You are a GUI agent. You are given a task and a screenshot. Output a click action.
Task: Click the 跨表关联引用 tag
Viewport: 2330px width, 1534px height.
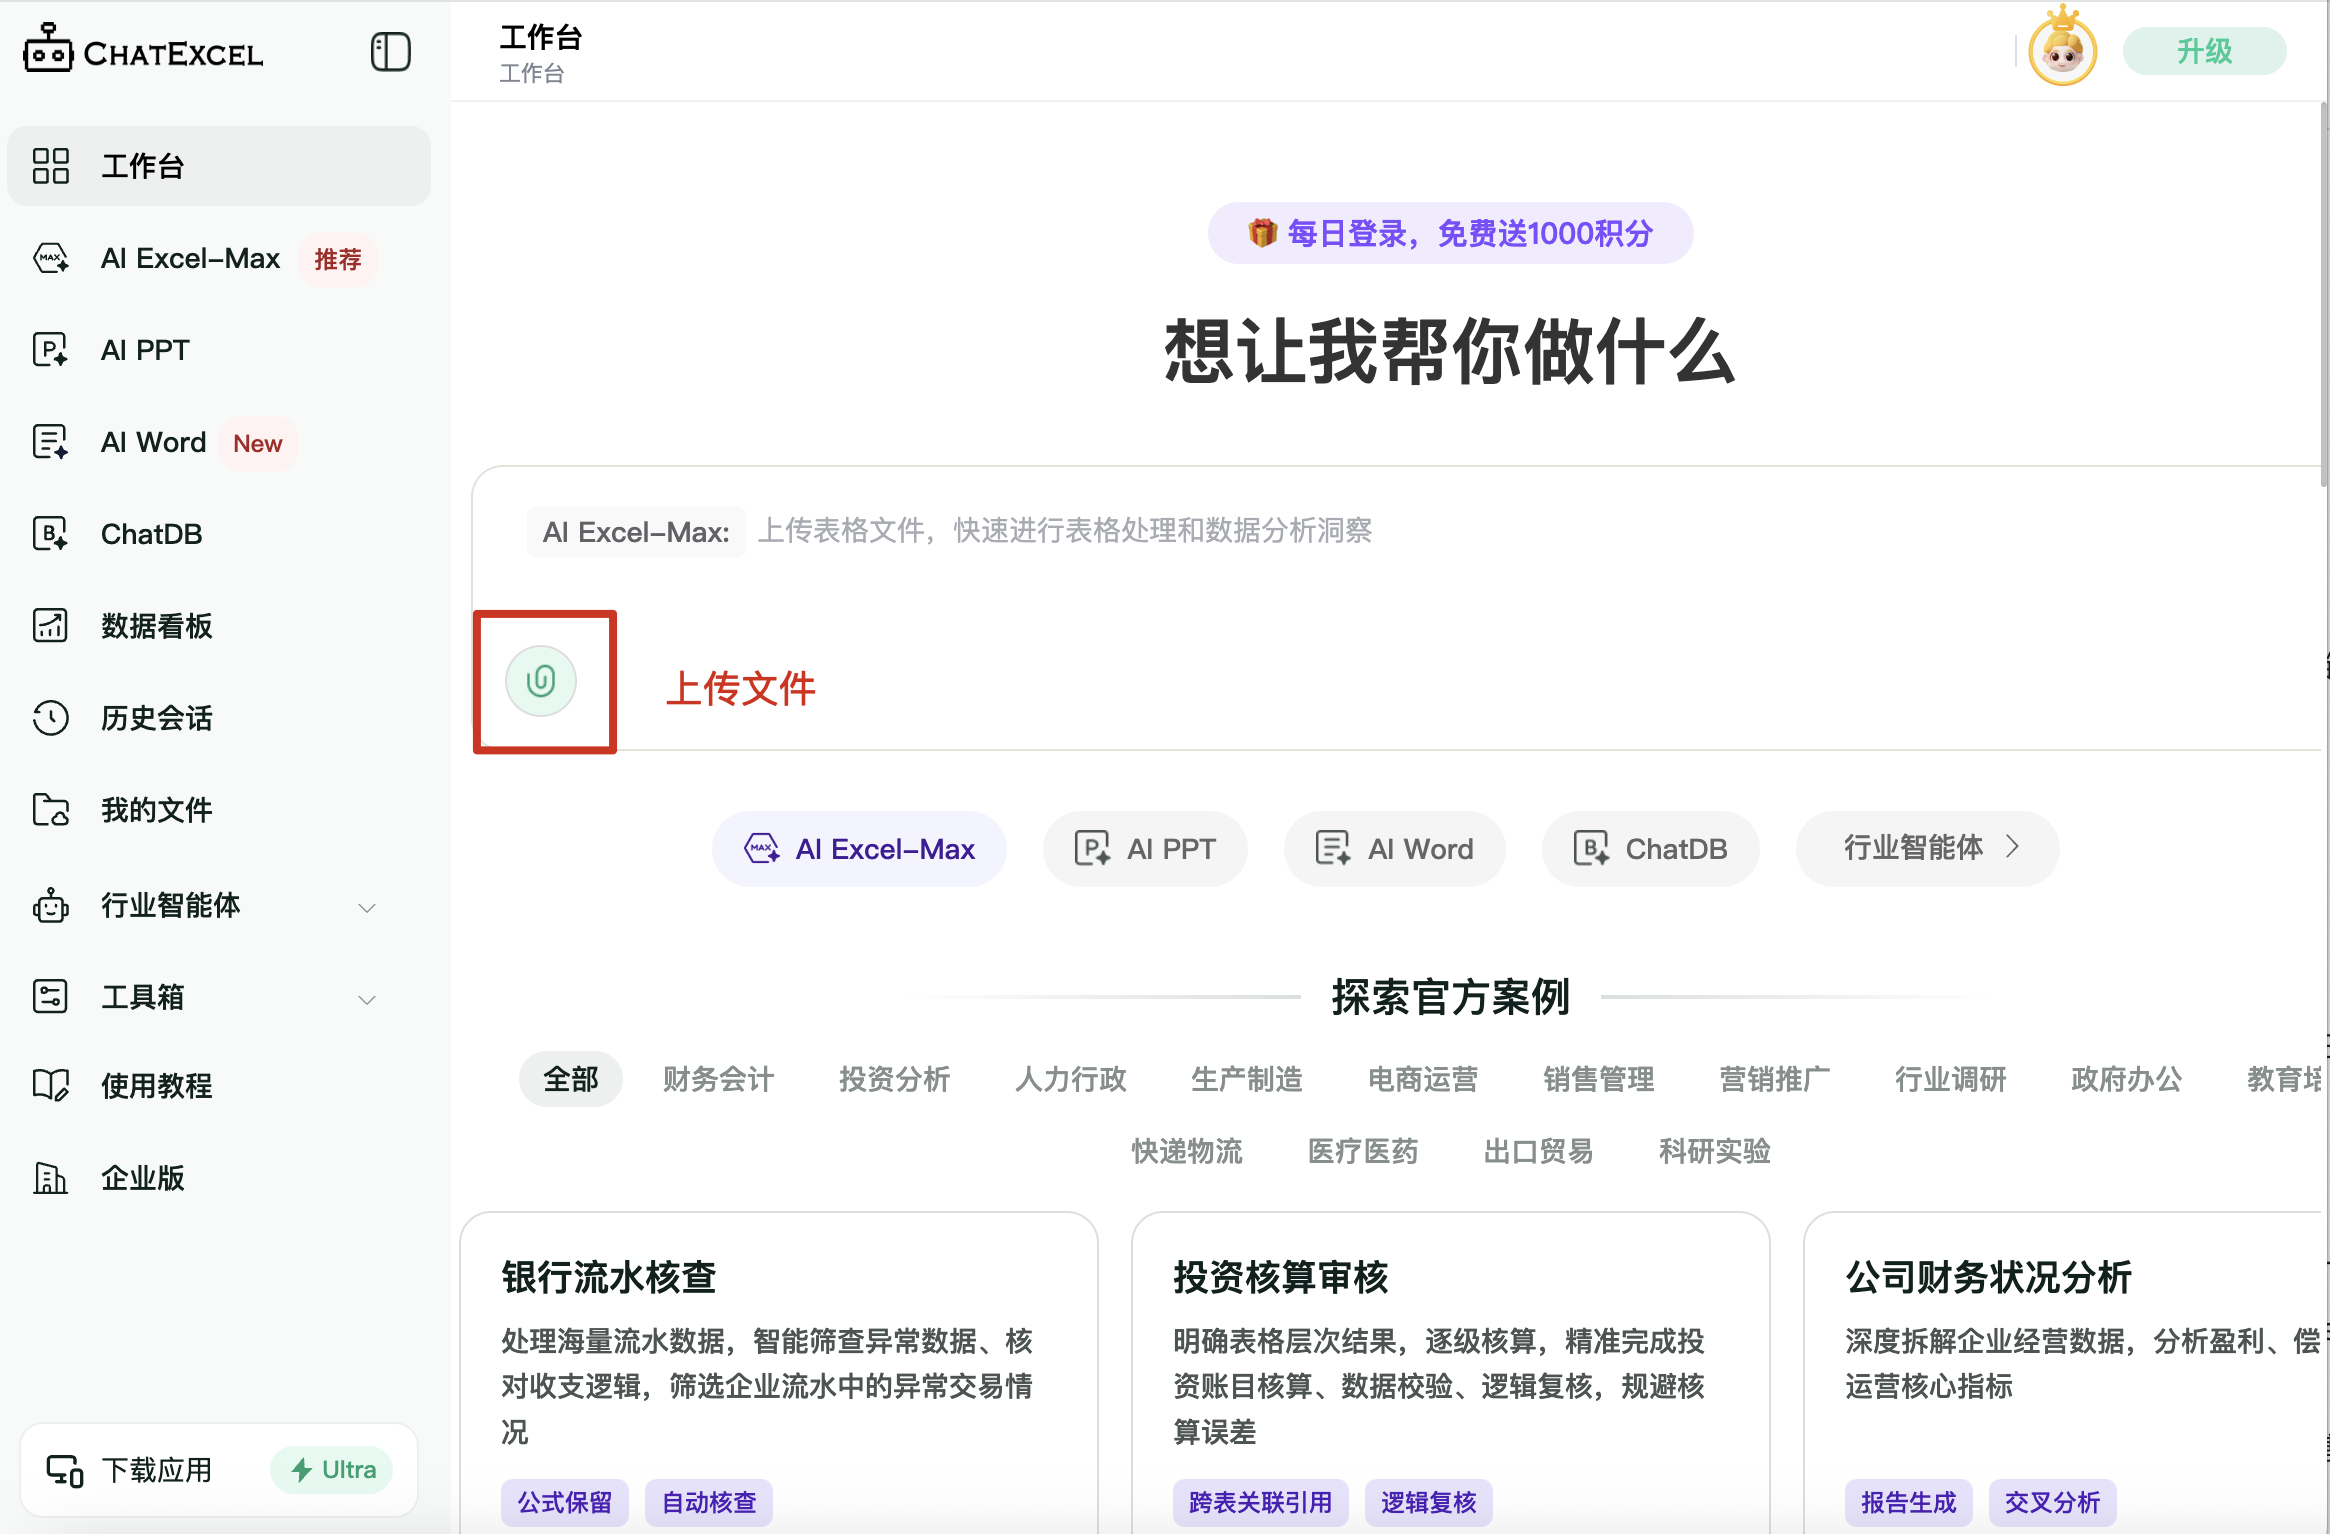click(1261, 1503)
